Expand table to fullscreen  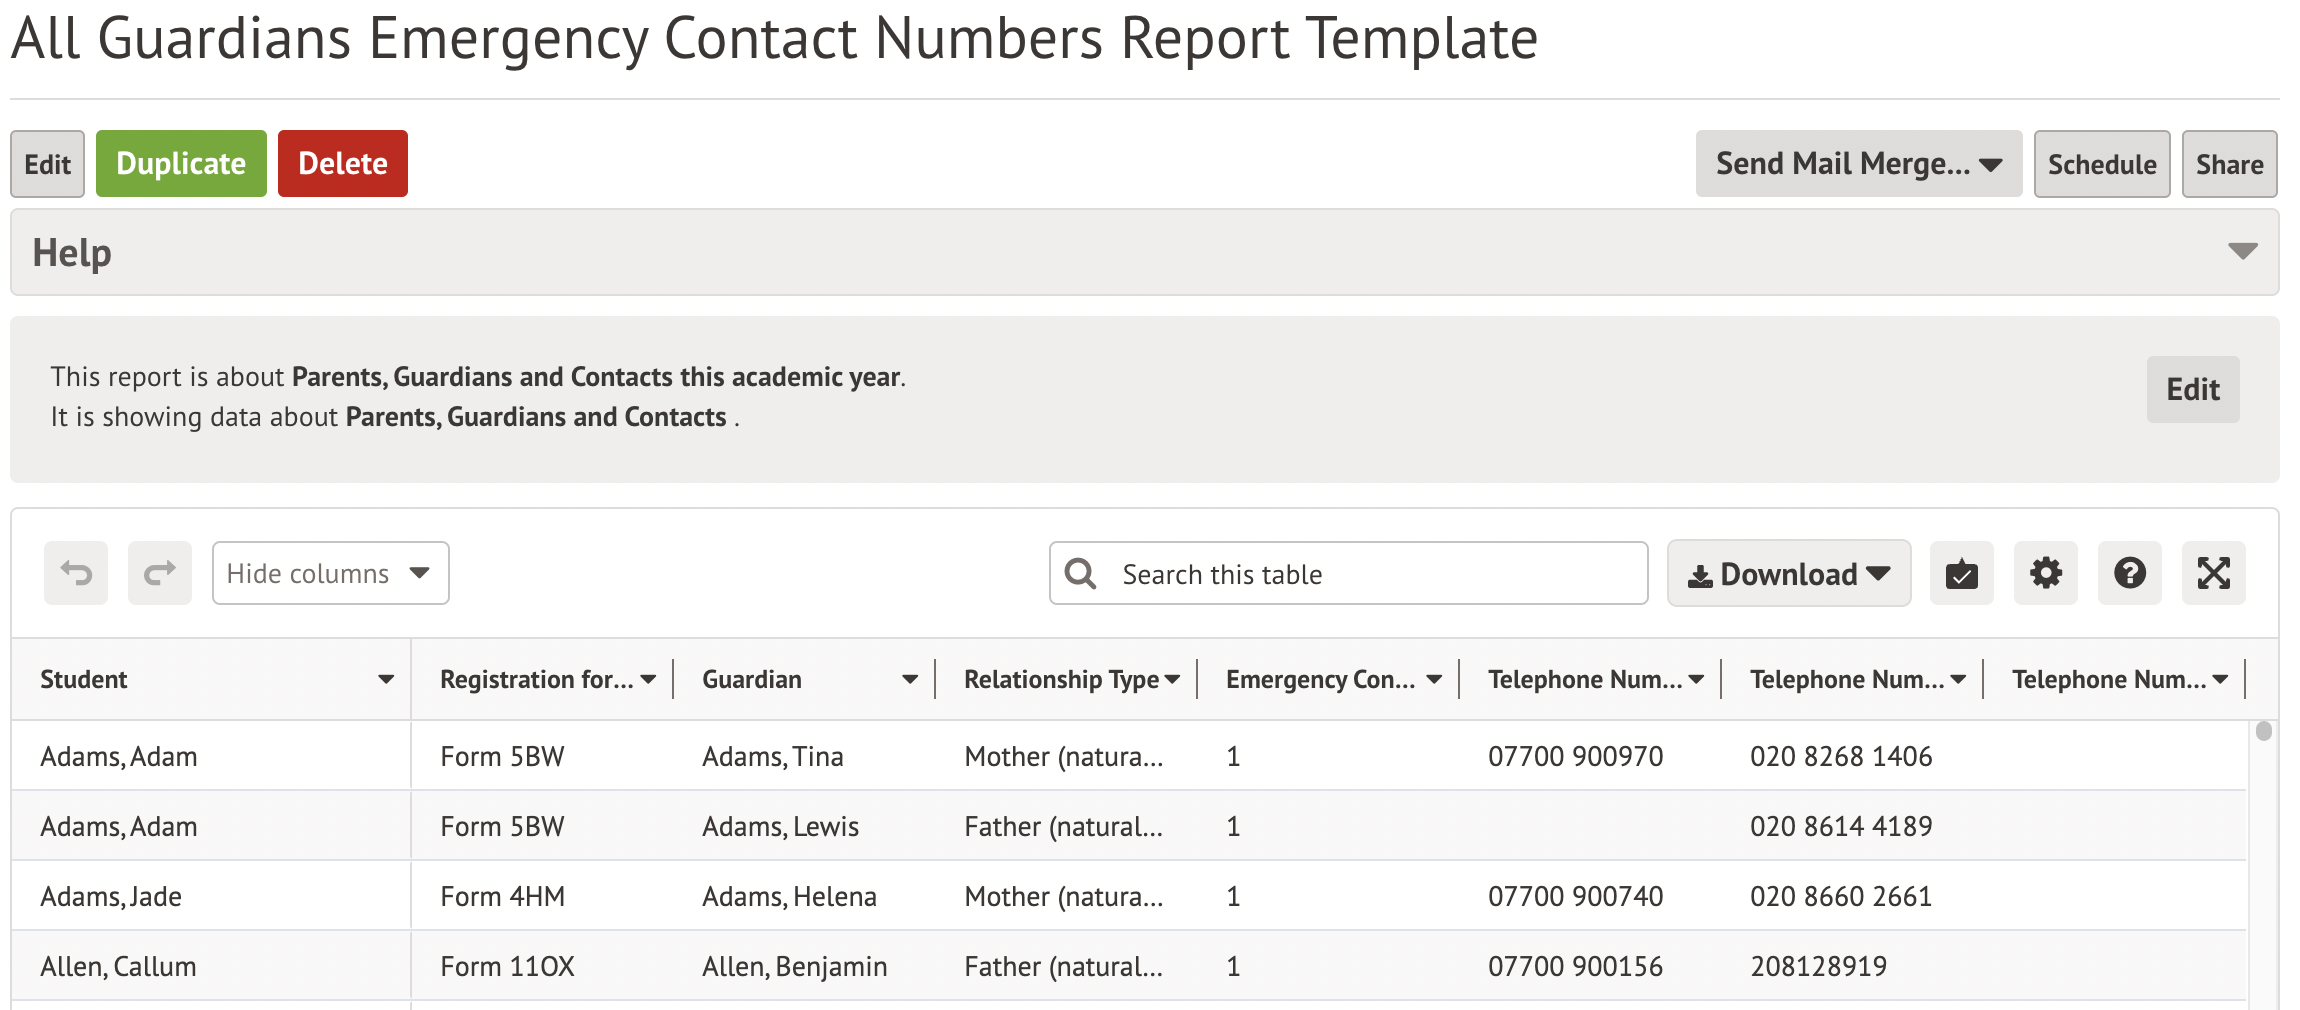pyautogui.click(x=2213, y=573)
